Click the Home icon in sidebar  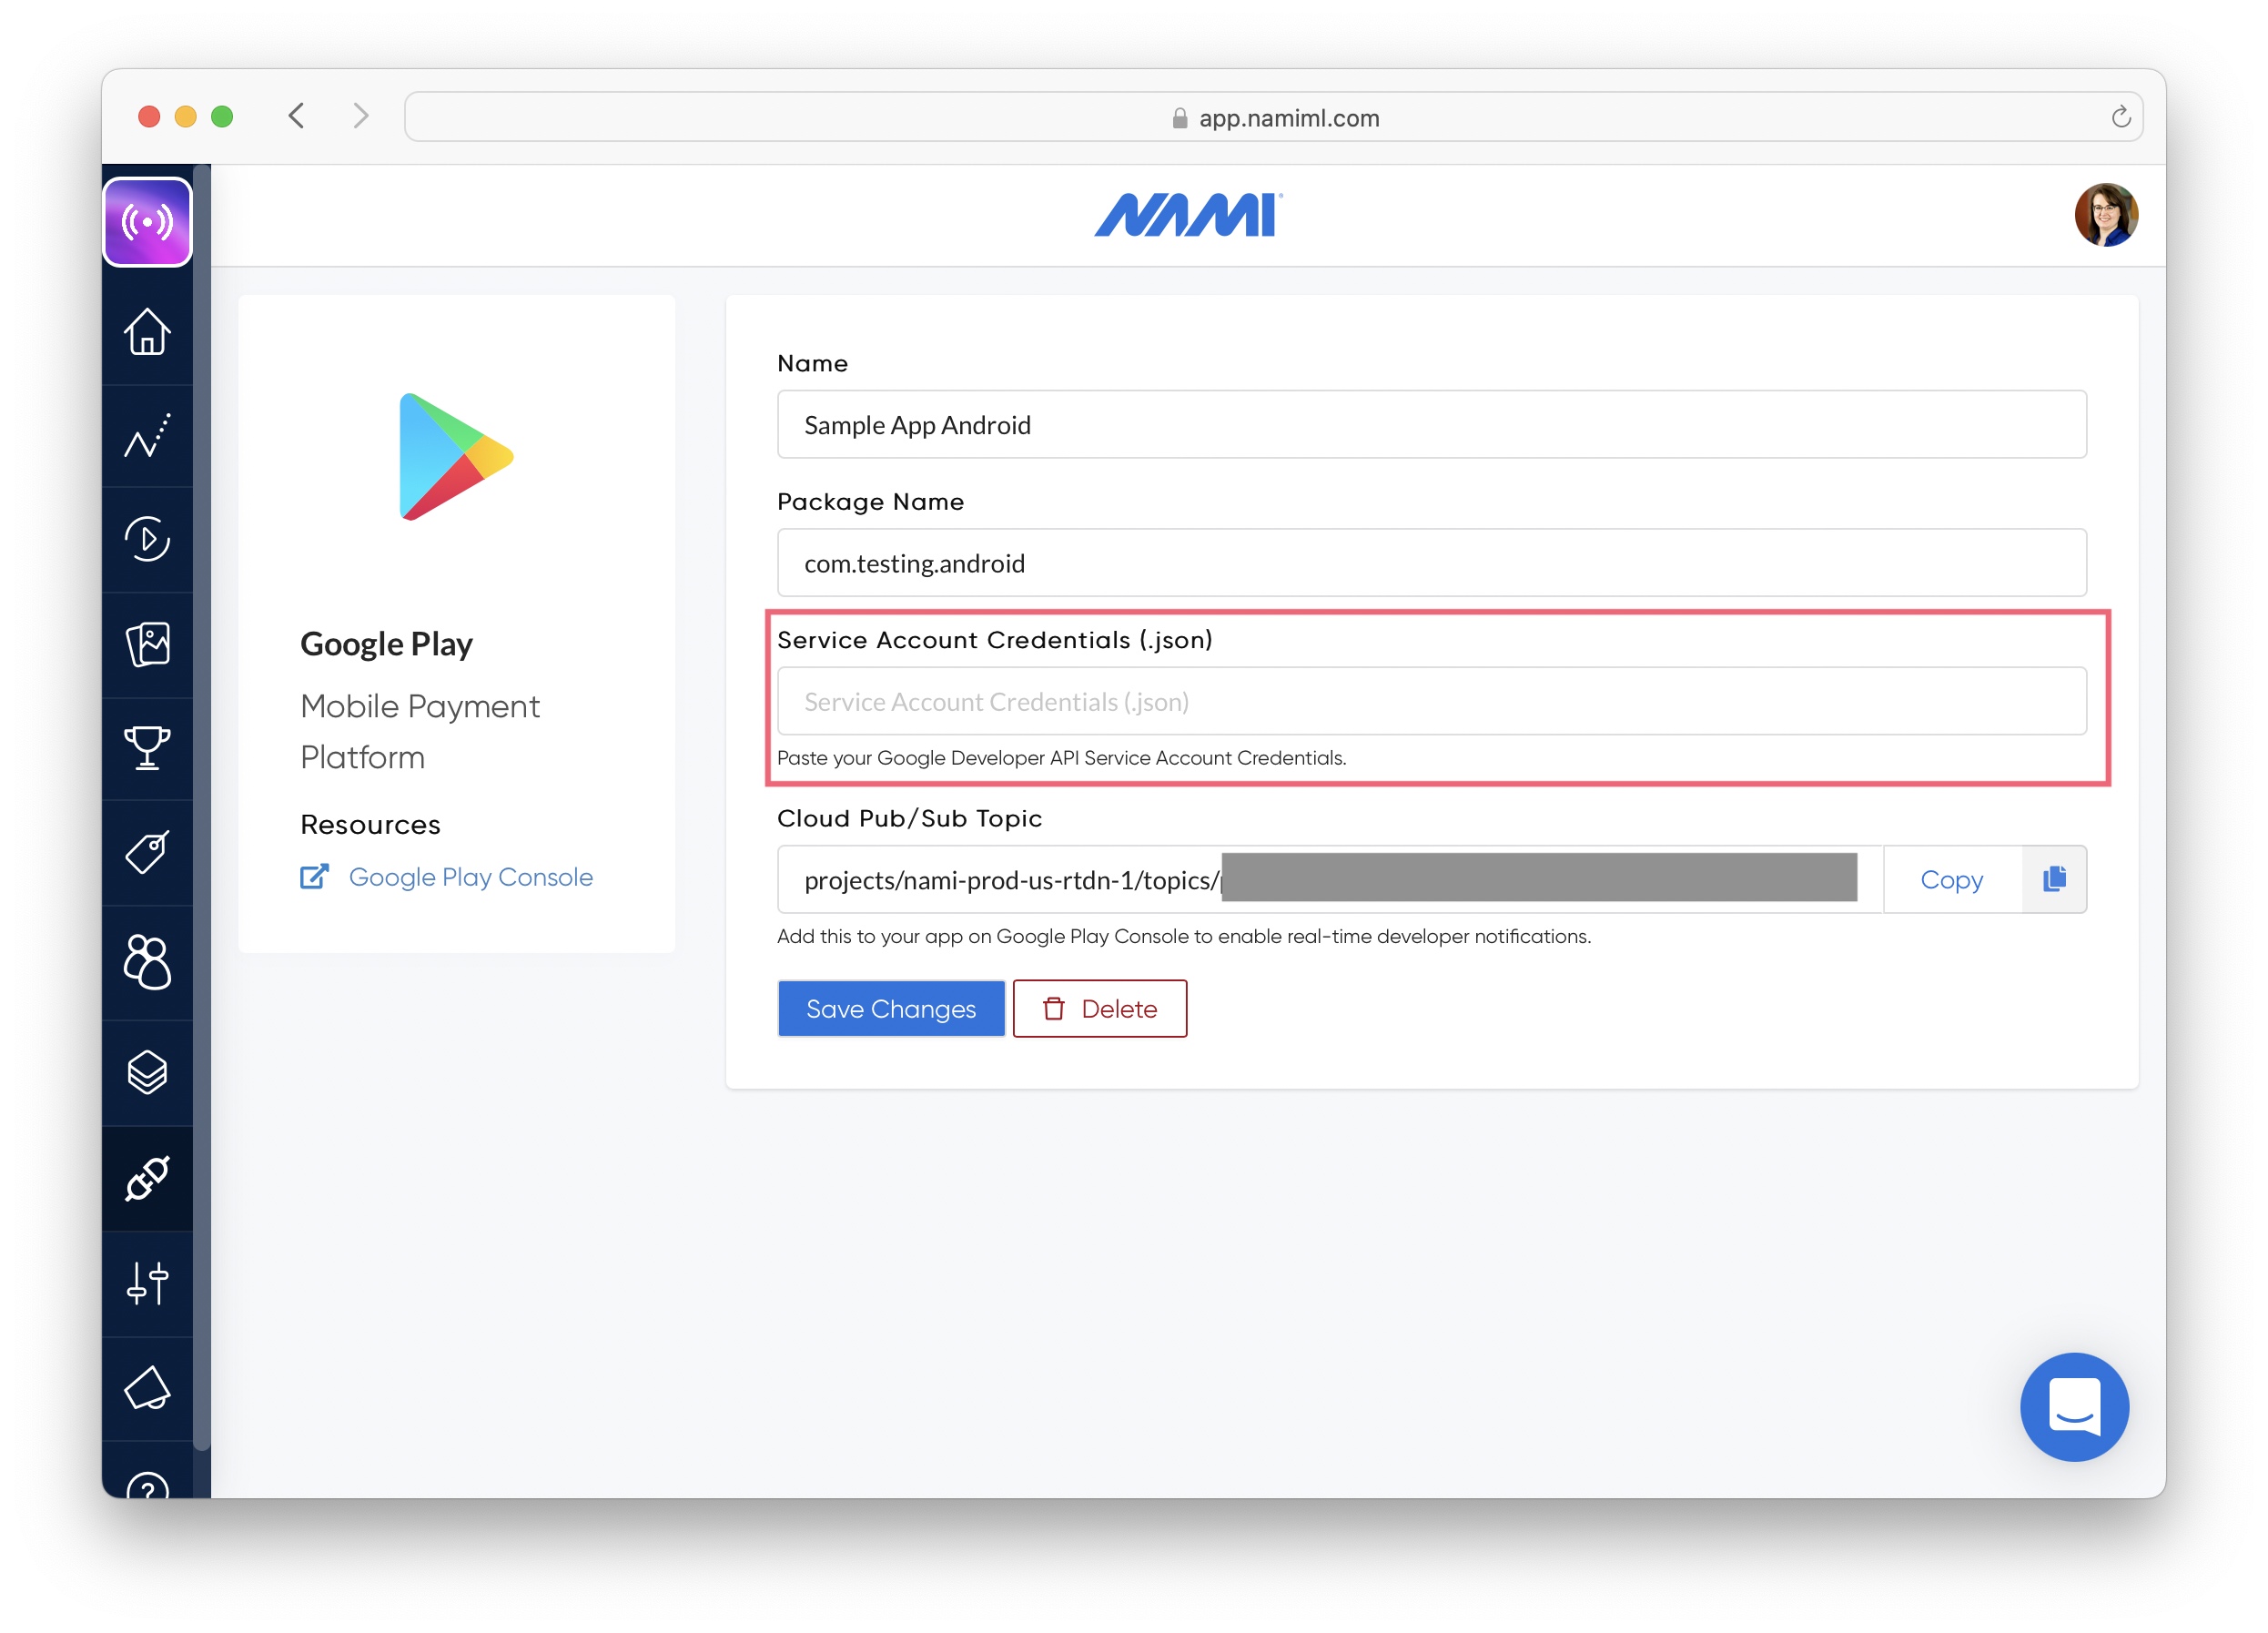tap(147, 332)
